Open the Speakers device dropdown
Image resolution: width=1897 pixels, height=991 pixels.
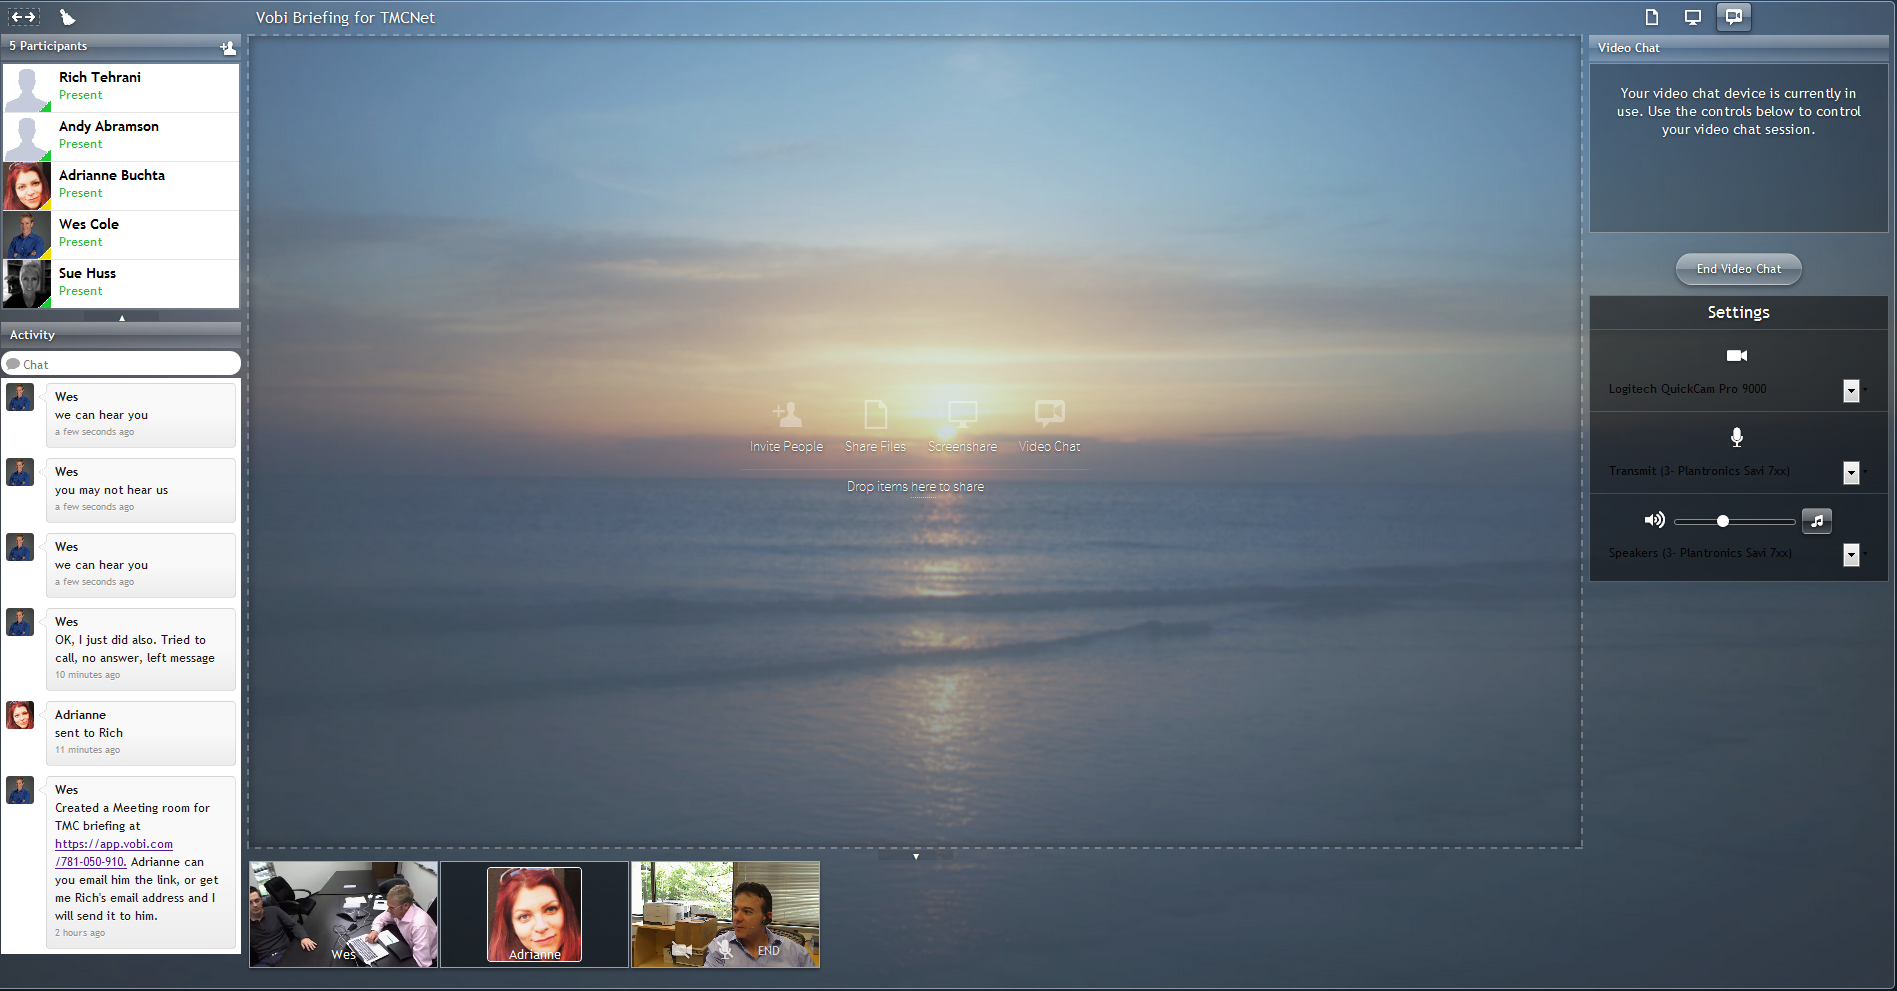pyautogui.click(x=1851, y=555)
